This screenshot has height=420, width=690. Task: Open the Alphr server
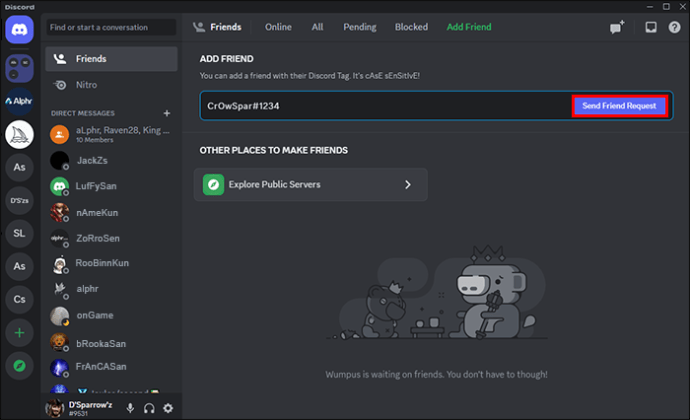(19, 101)
